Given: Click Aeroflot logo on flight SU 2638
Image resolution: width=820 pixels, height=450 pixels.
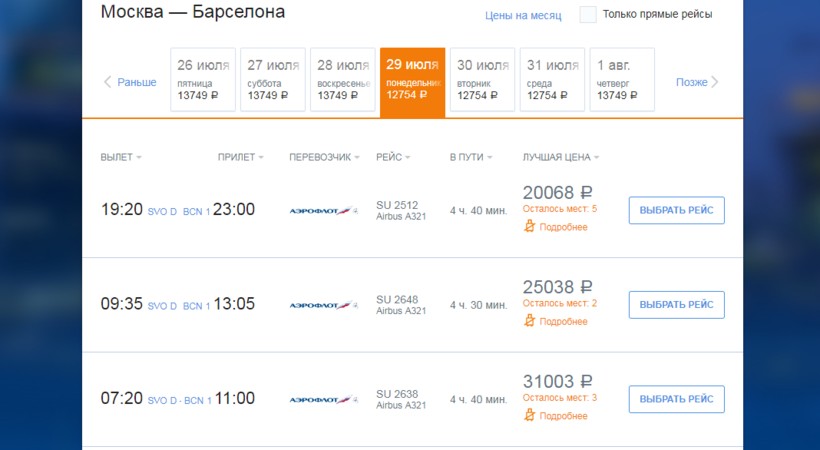Looking at the screenshot, I should 323,399.
